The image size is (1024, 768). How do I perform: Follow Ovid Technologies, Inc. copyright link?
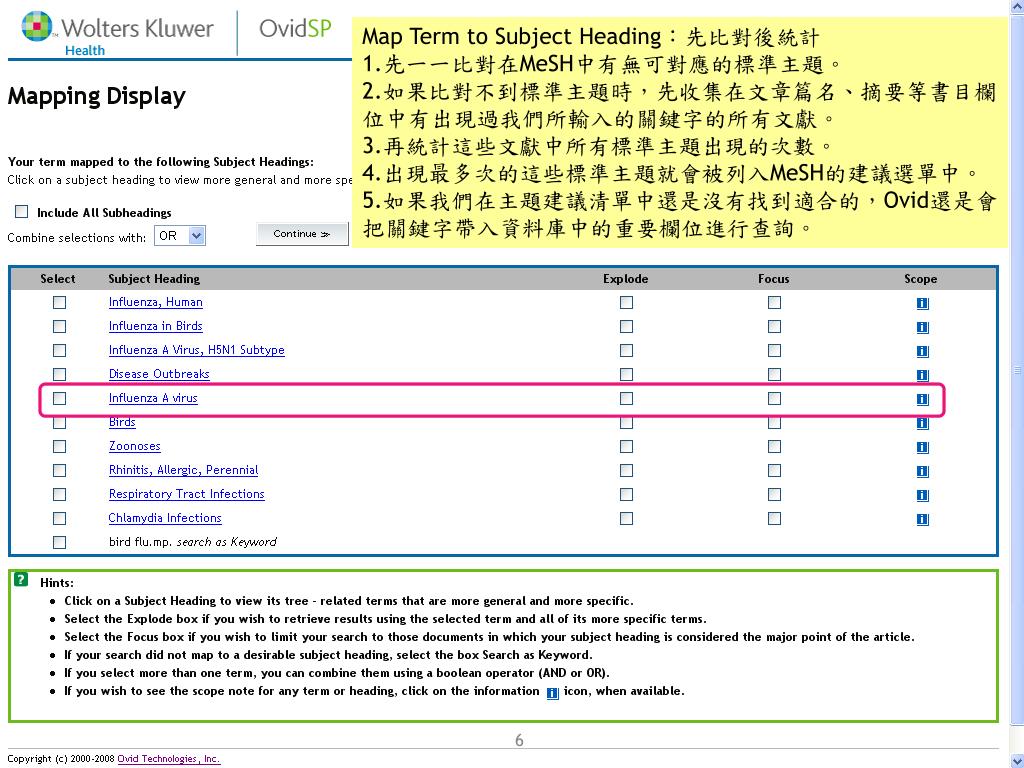tap(168, 758)
